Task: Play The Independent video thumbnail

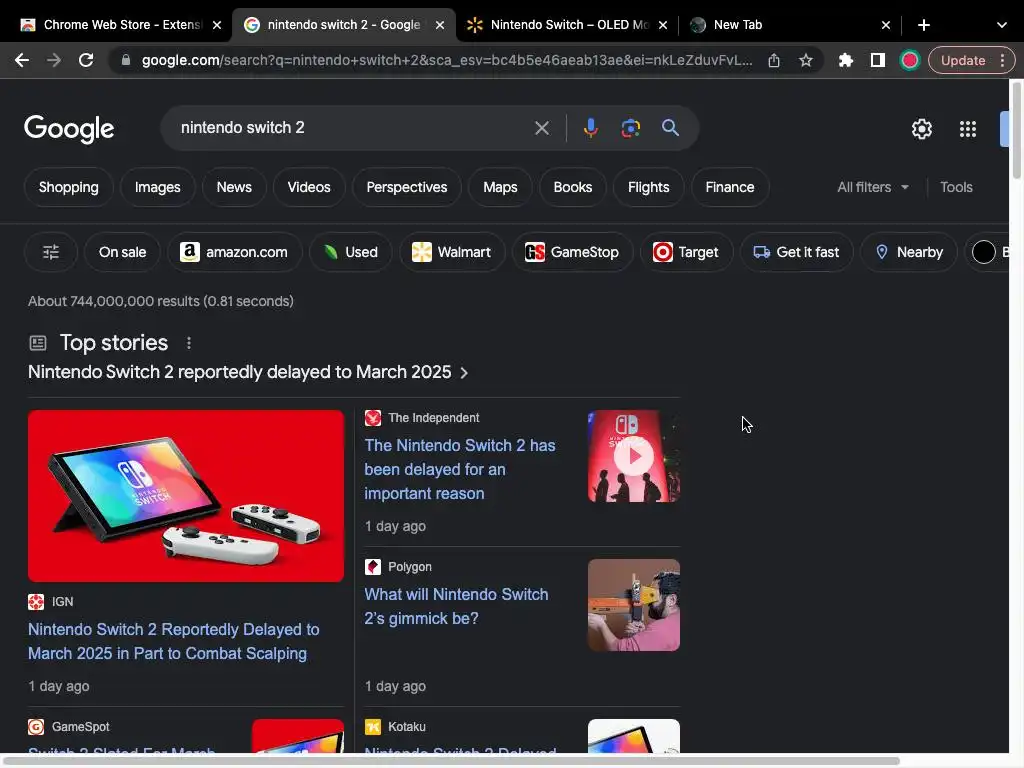Action: pos(633,456)
